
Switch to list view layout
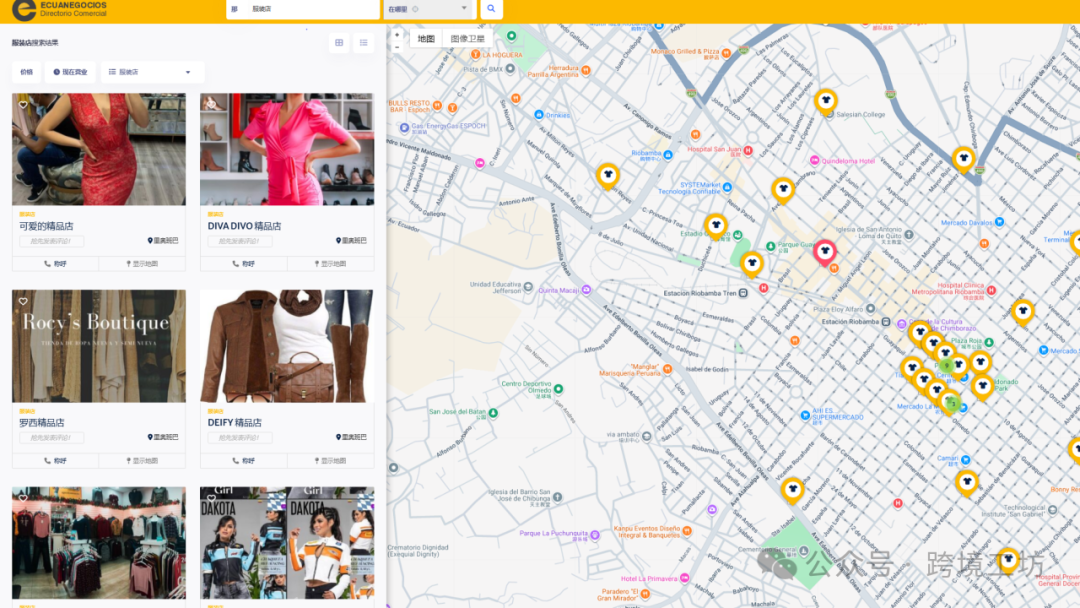(363, 43)
